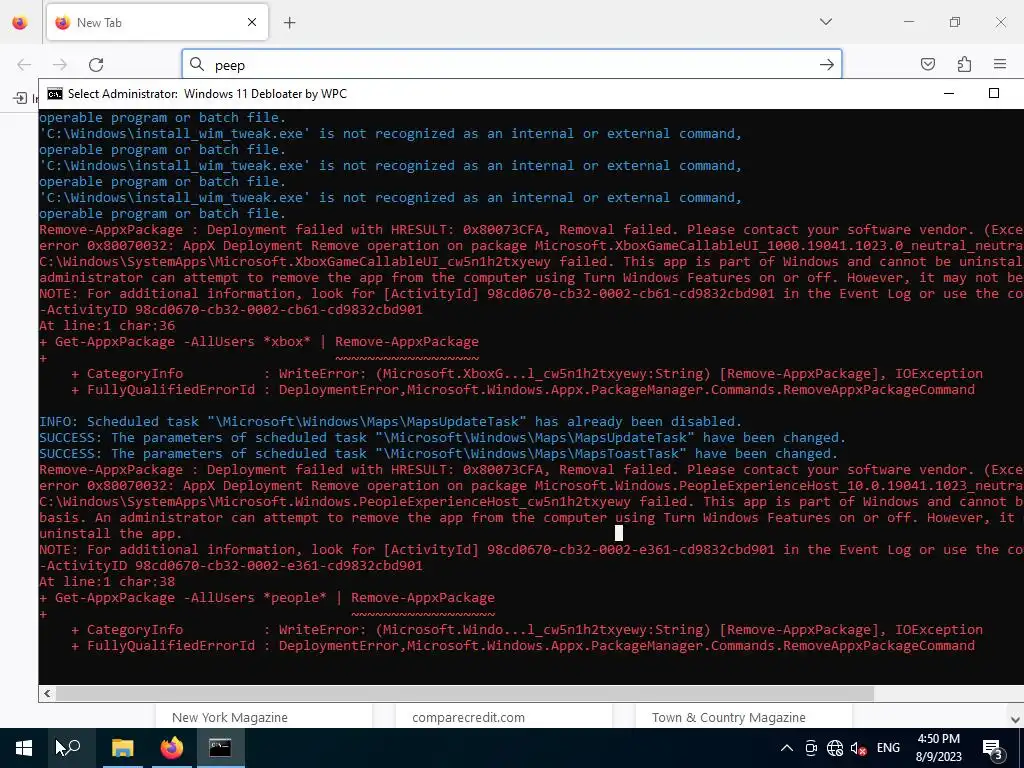The width and height of the screenshot is (1024, 768).
Task: Click the 'At line:1 char:36' text
Action: [107, 325]
